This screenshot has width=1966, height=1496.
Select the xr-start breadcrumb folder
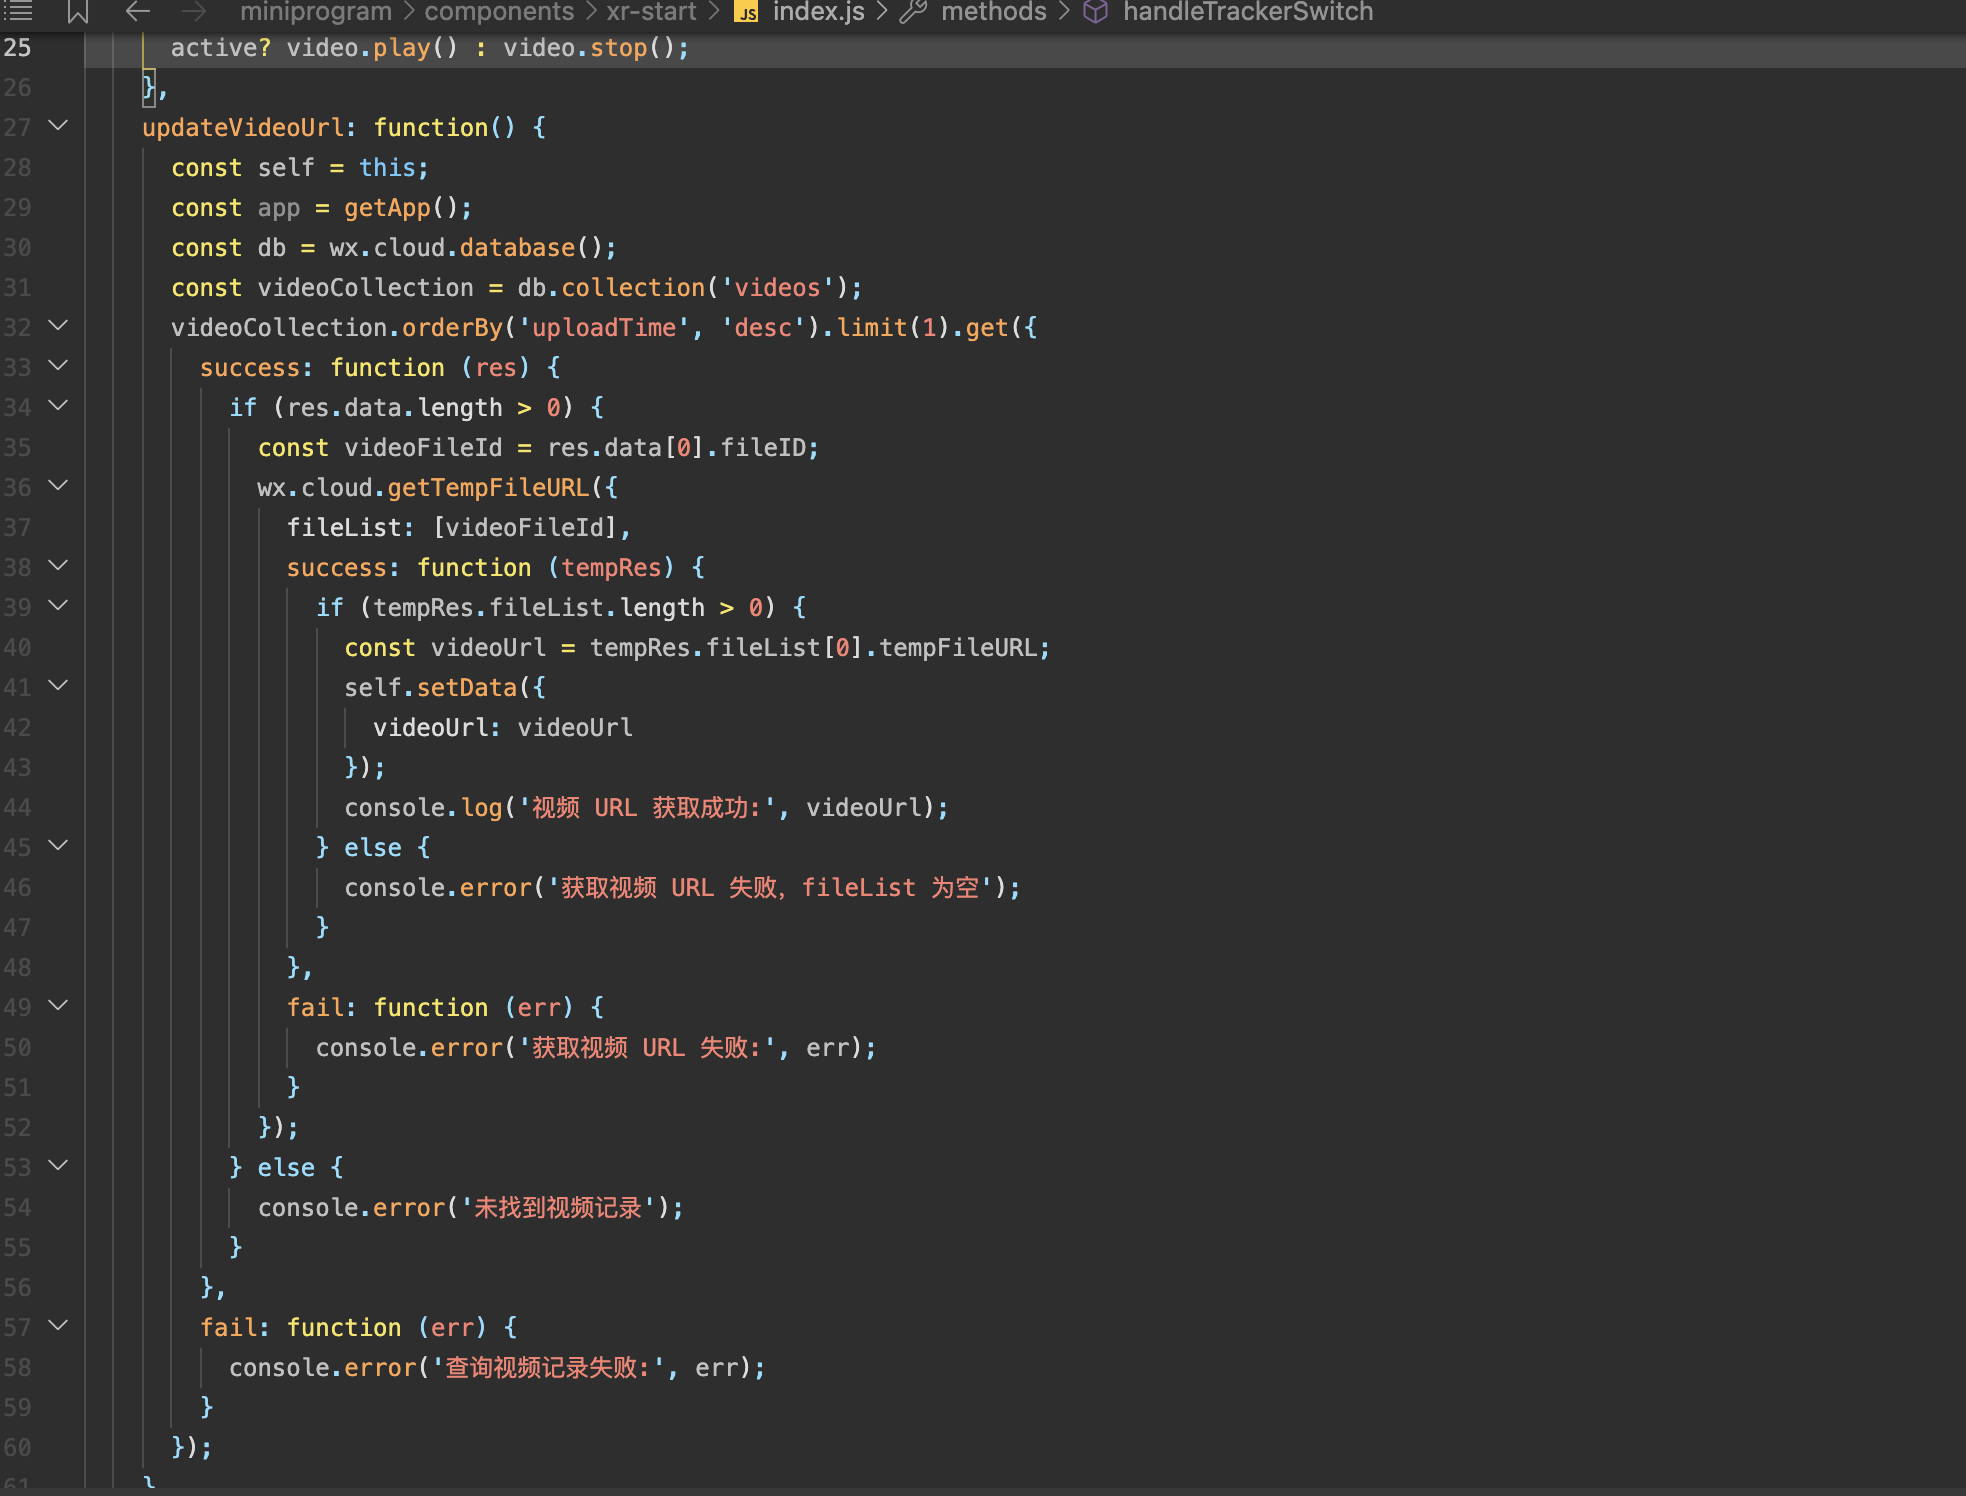[x=651, y=12]
